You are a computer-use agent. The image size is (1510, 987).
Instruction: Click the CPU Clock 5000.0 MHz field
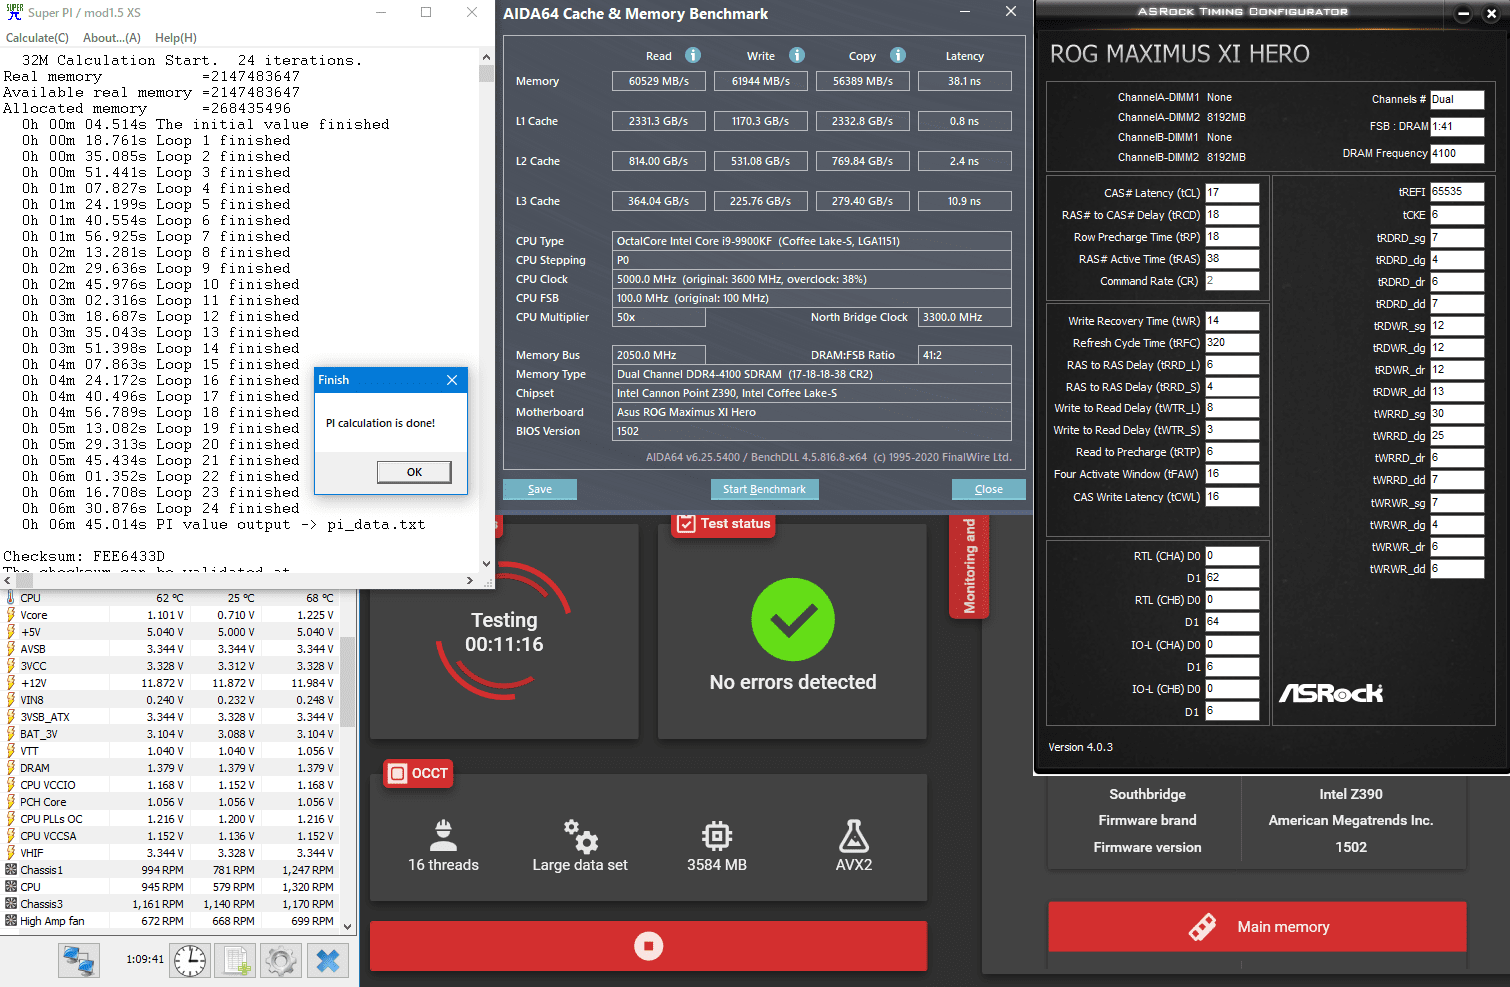[x=811, y=279]
